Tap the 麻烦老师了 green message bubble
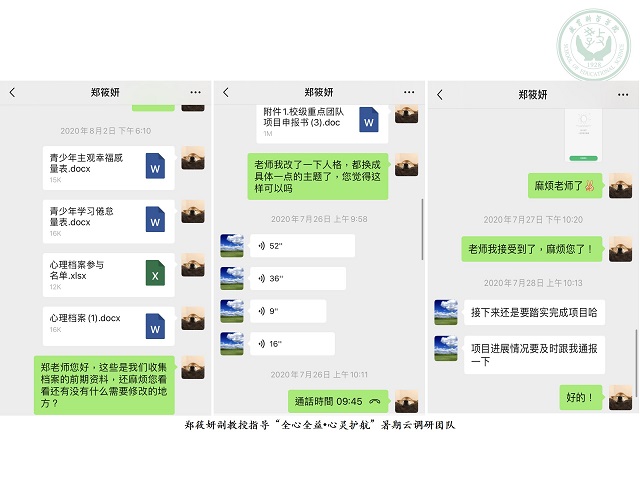This screenshot has width=640, height=480. pos(565,185)
